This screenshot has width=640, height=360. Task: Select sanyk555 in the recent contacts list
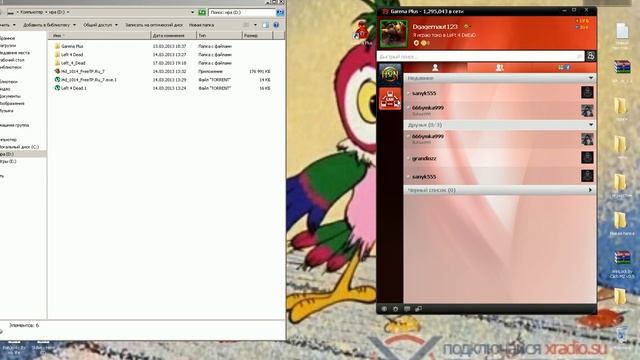500,93
